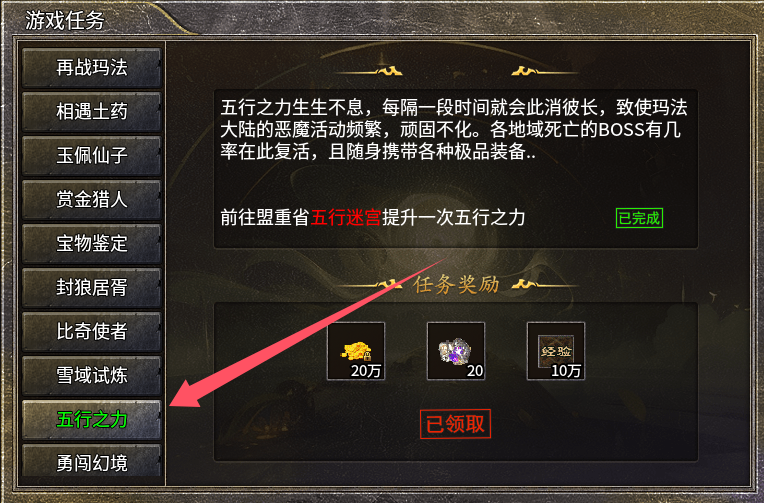Open the 再战玛法 quest

(x=92, y=67)
